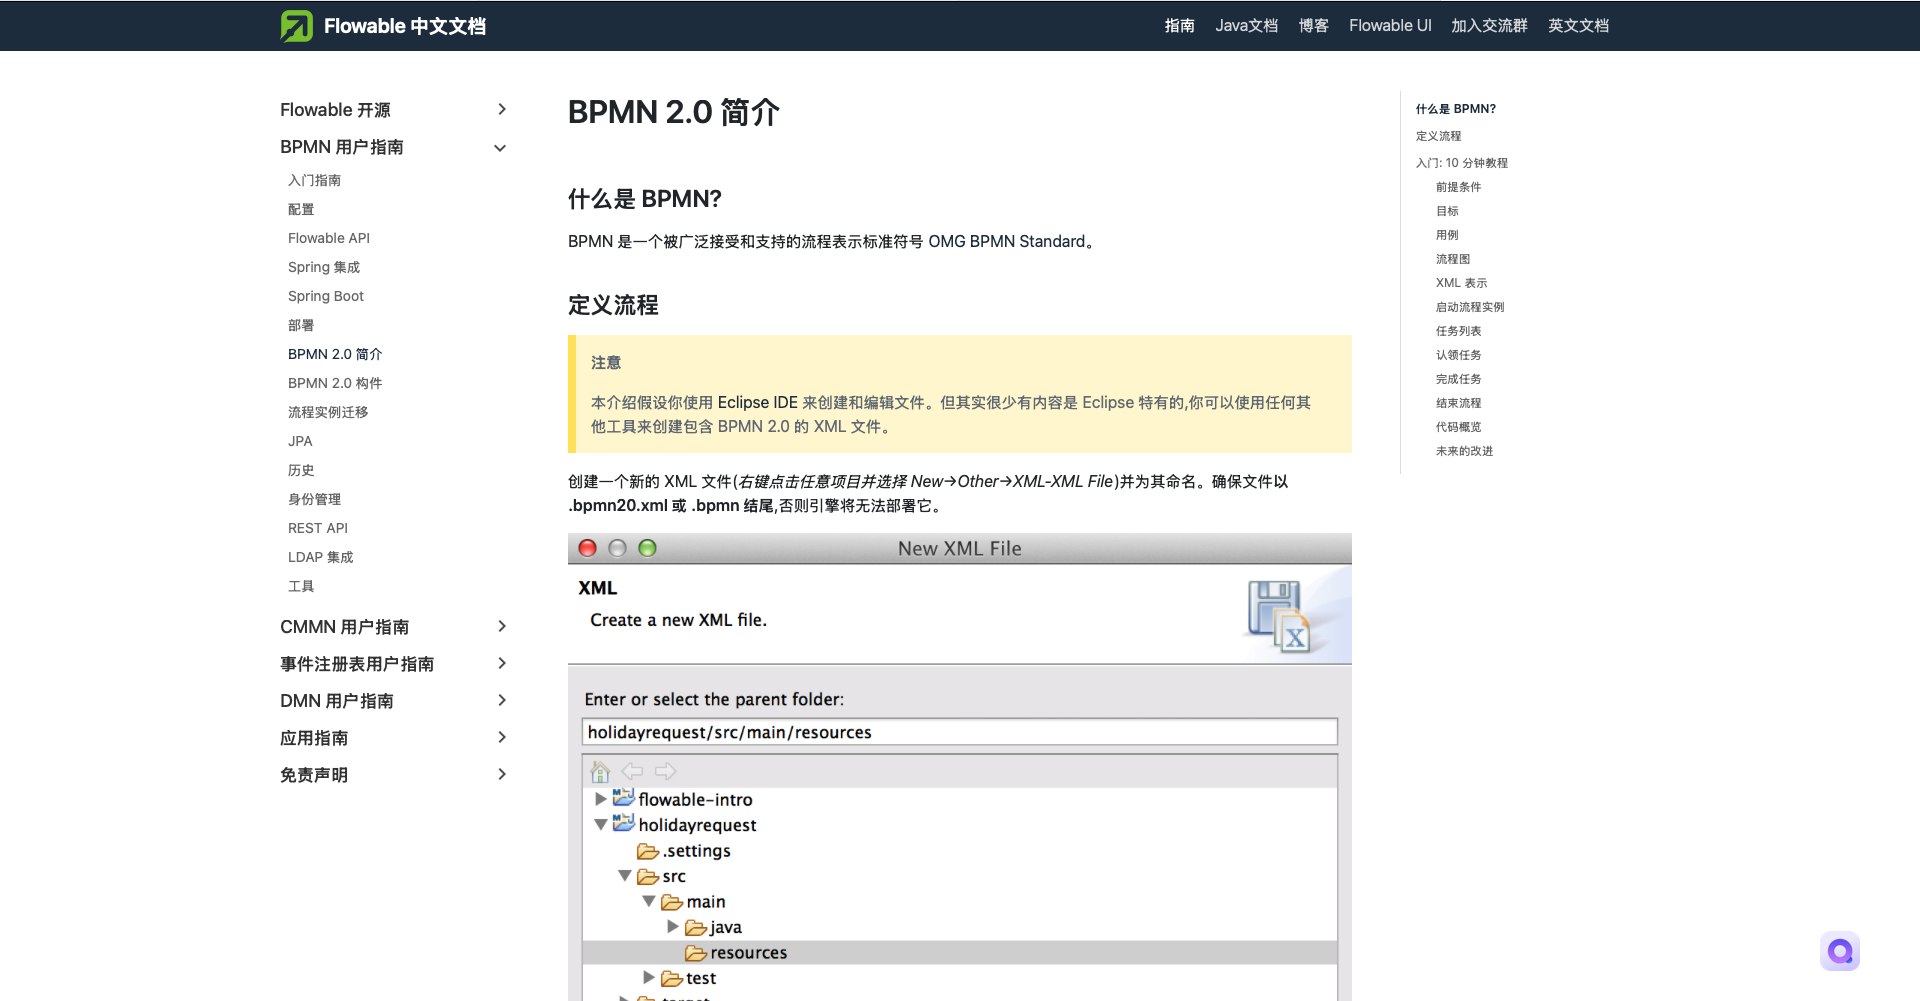Screen dimensions: 1920x1001
Task: Jump to 启动流程实例 in table of contents
Action: tap(1470, 307)
